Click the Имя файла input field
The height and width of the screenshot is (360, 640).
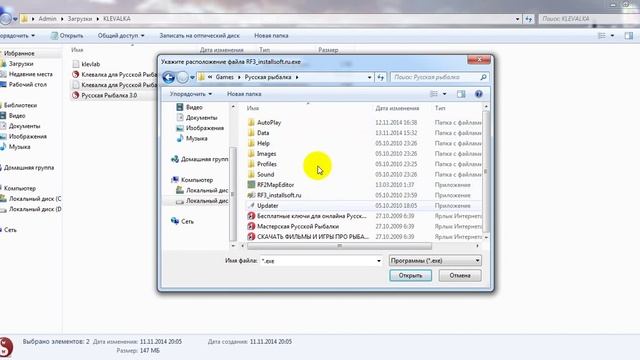pos(318,261)
